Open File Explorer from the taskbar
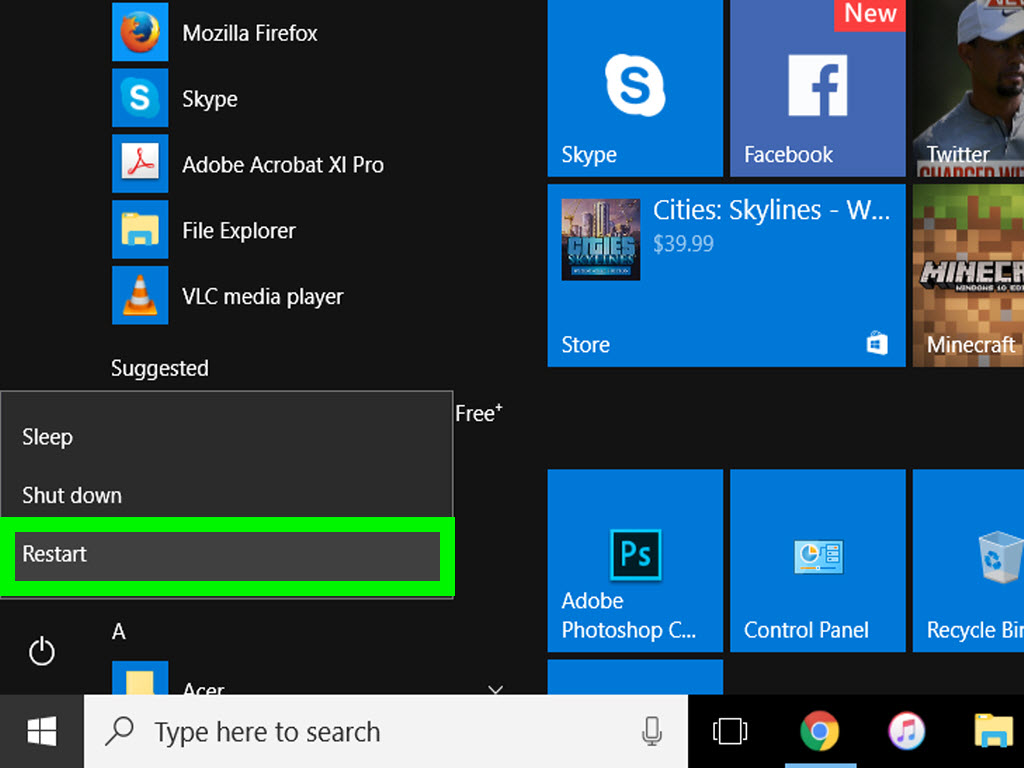 tap(993, 731)
